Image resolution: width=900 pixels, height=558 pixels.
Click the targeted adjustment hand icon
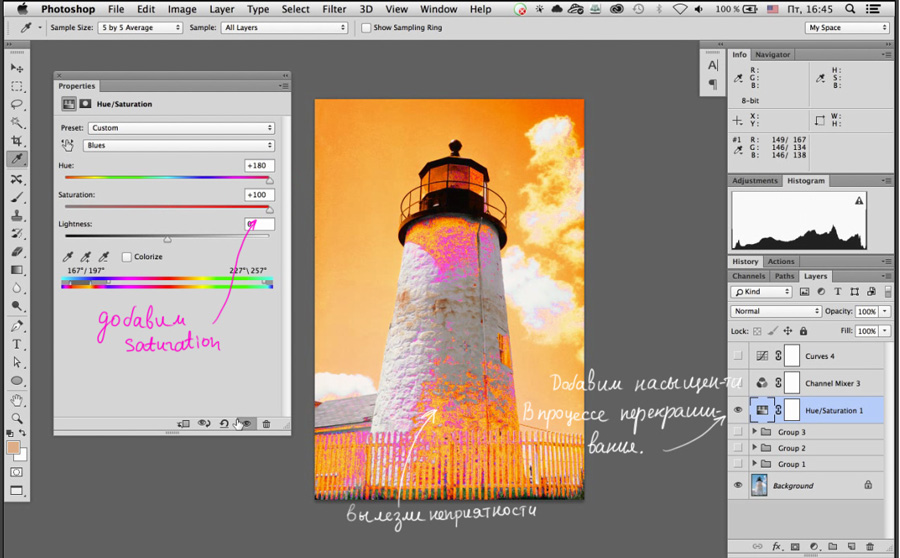(x=68, y=146)
